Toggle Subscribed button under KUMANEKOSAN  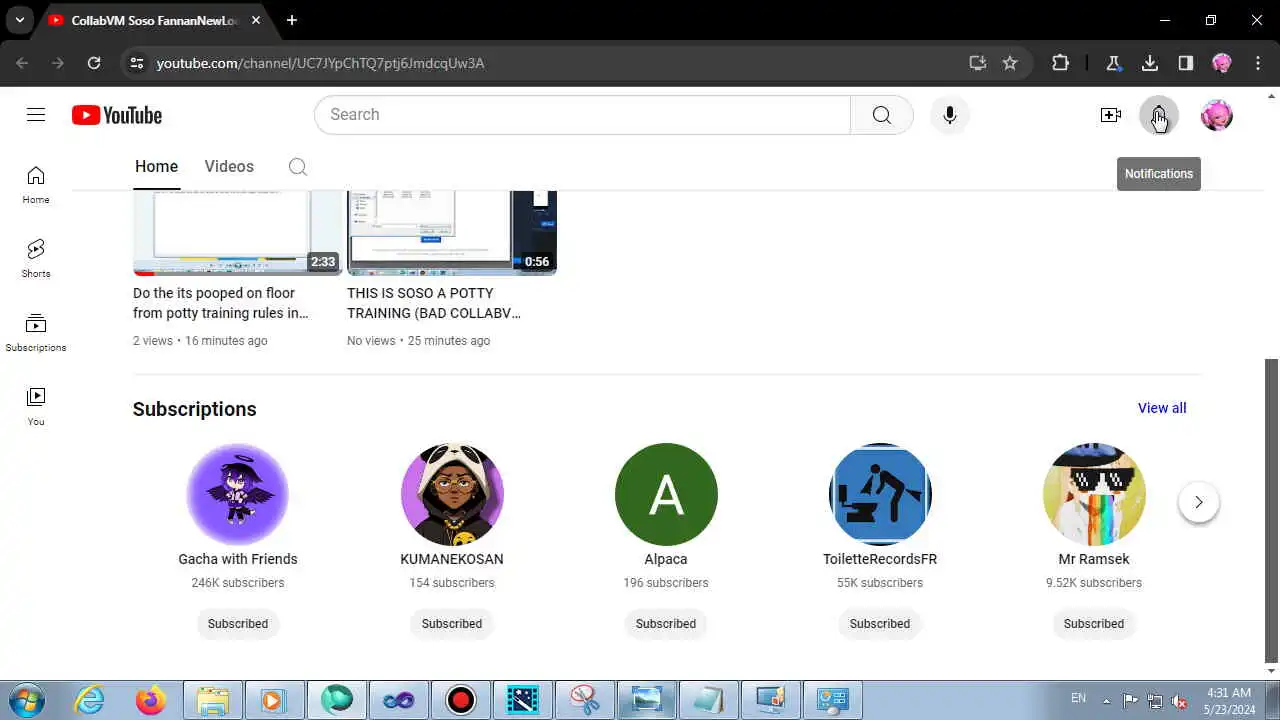tap(452, 624)
